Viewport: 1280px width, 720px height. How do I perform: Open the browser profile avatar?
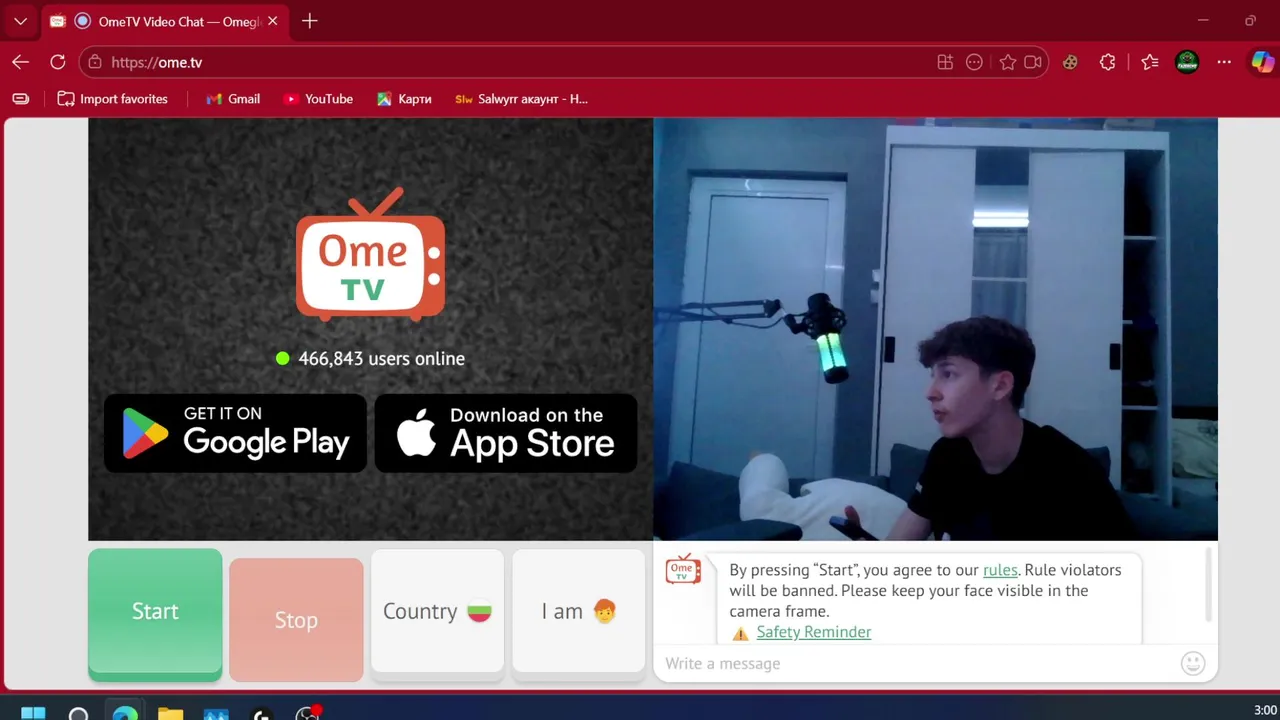(x=1187, y=62)
